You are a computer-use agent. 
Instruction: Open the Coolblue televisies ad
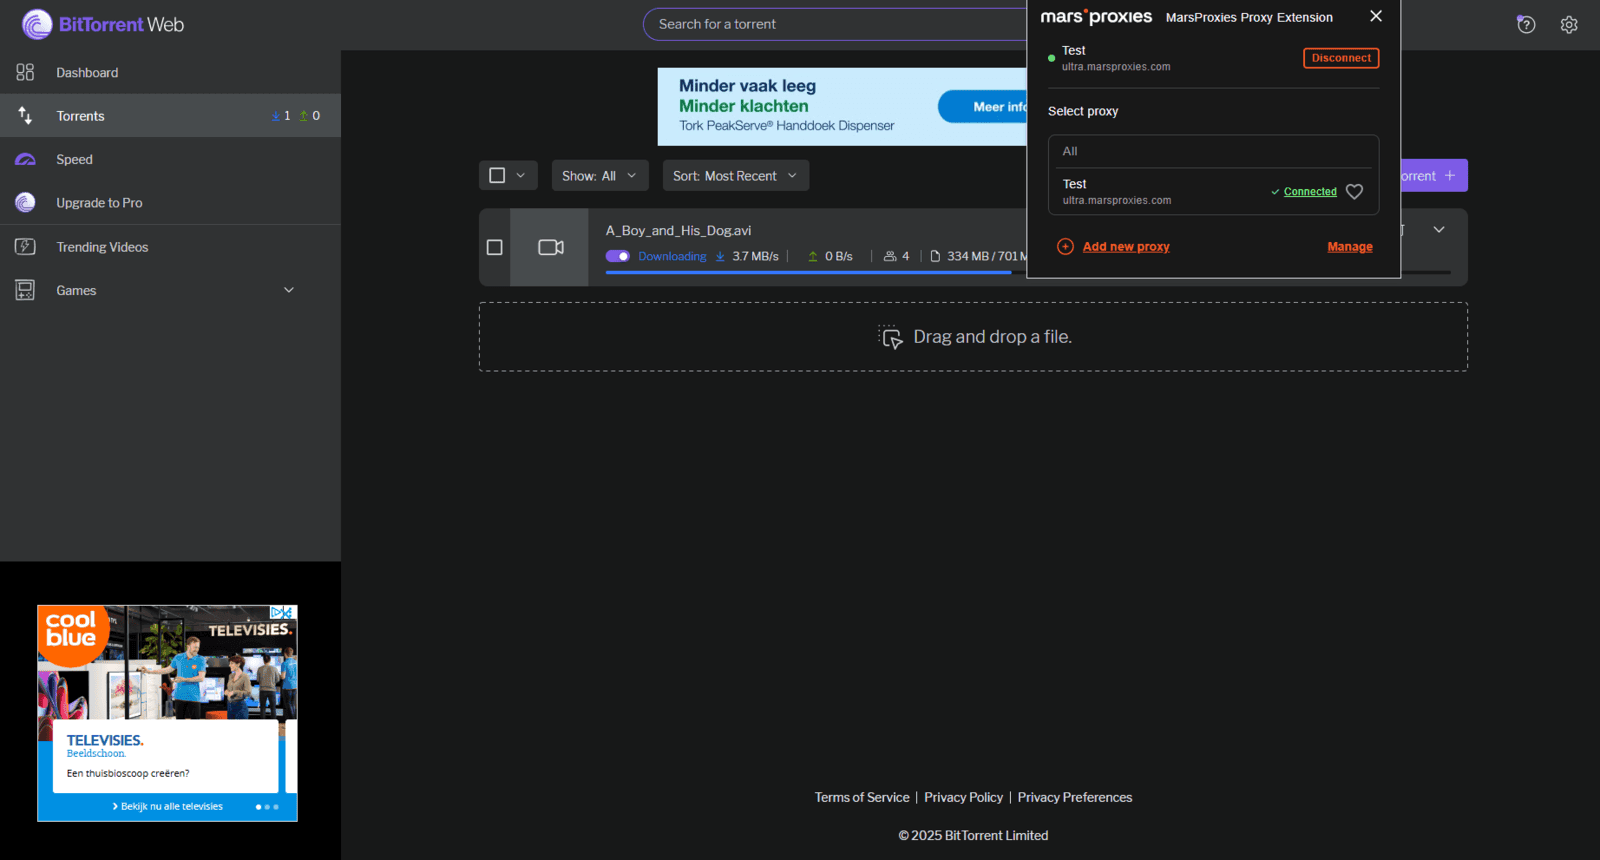pyautogui.click(x=167, y=713)
